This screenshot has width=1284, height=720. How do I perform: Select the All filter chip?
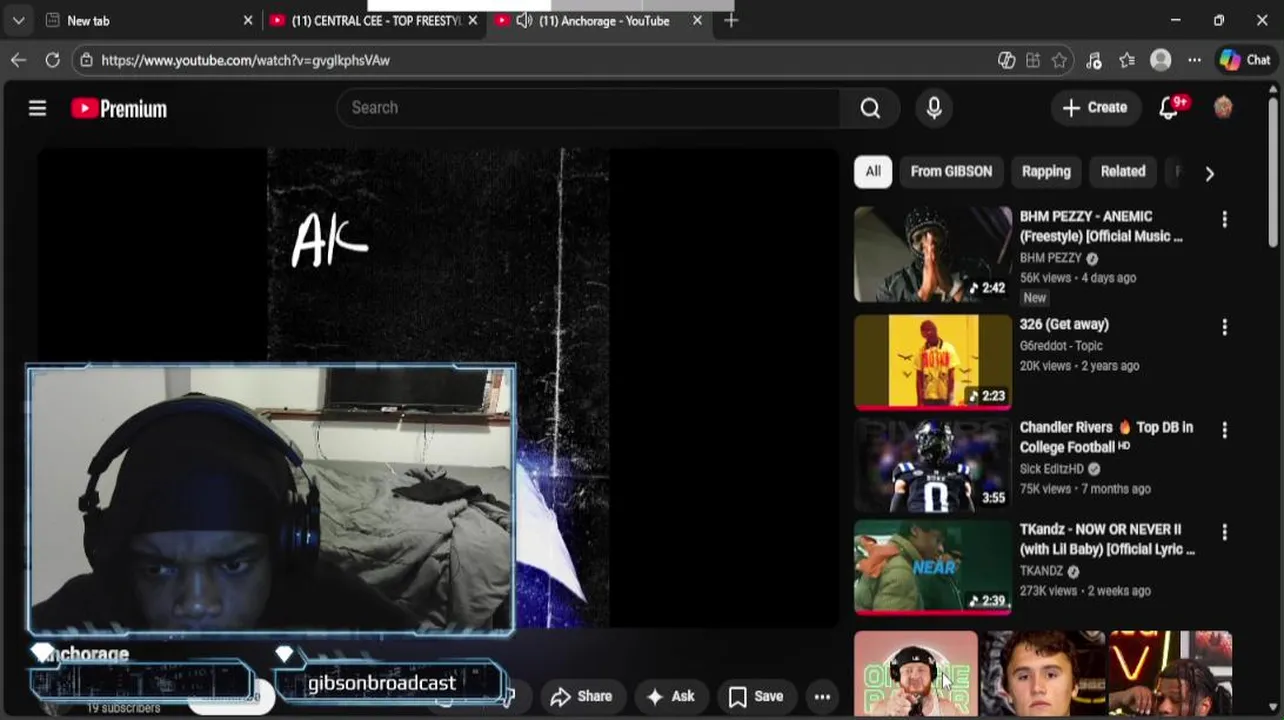[873, 171]
